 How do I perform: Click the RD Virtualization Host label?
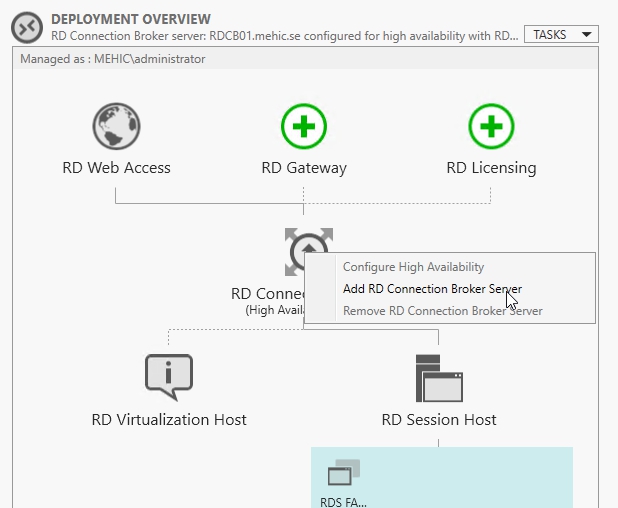168,419
